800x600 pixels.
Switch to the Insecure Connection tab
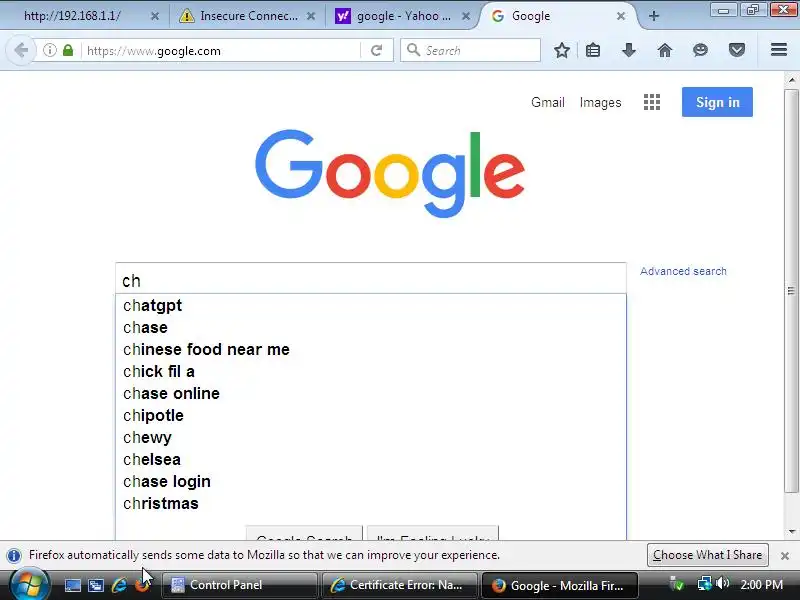tap(247, 16)
